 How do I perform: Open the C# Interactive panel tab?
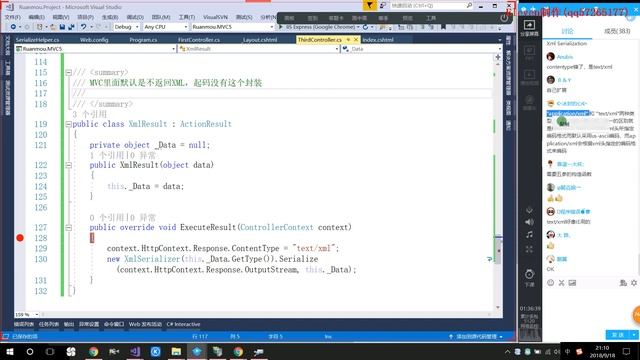point(183,324)
